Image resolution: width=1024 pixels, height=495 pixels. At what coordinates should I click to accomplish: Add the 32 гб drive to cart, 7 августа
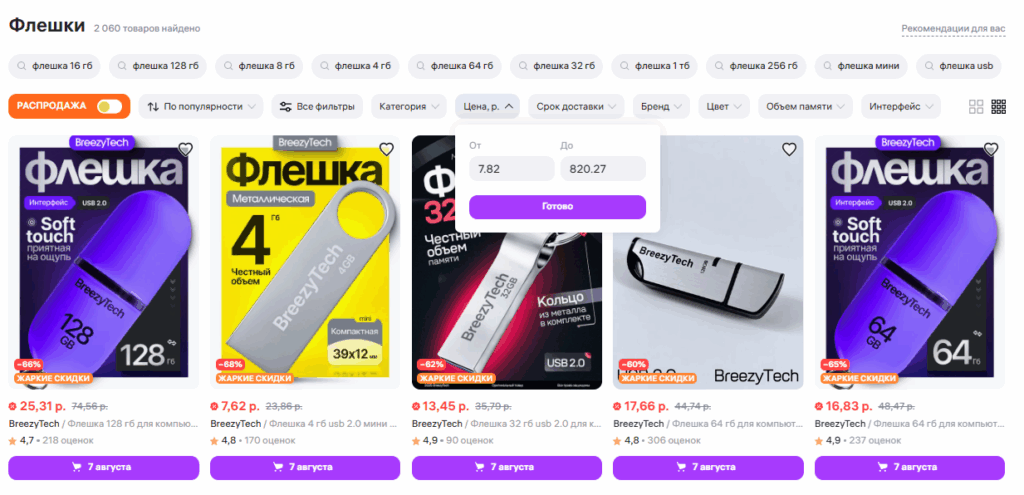coord(507,468)
